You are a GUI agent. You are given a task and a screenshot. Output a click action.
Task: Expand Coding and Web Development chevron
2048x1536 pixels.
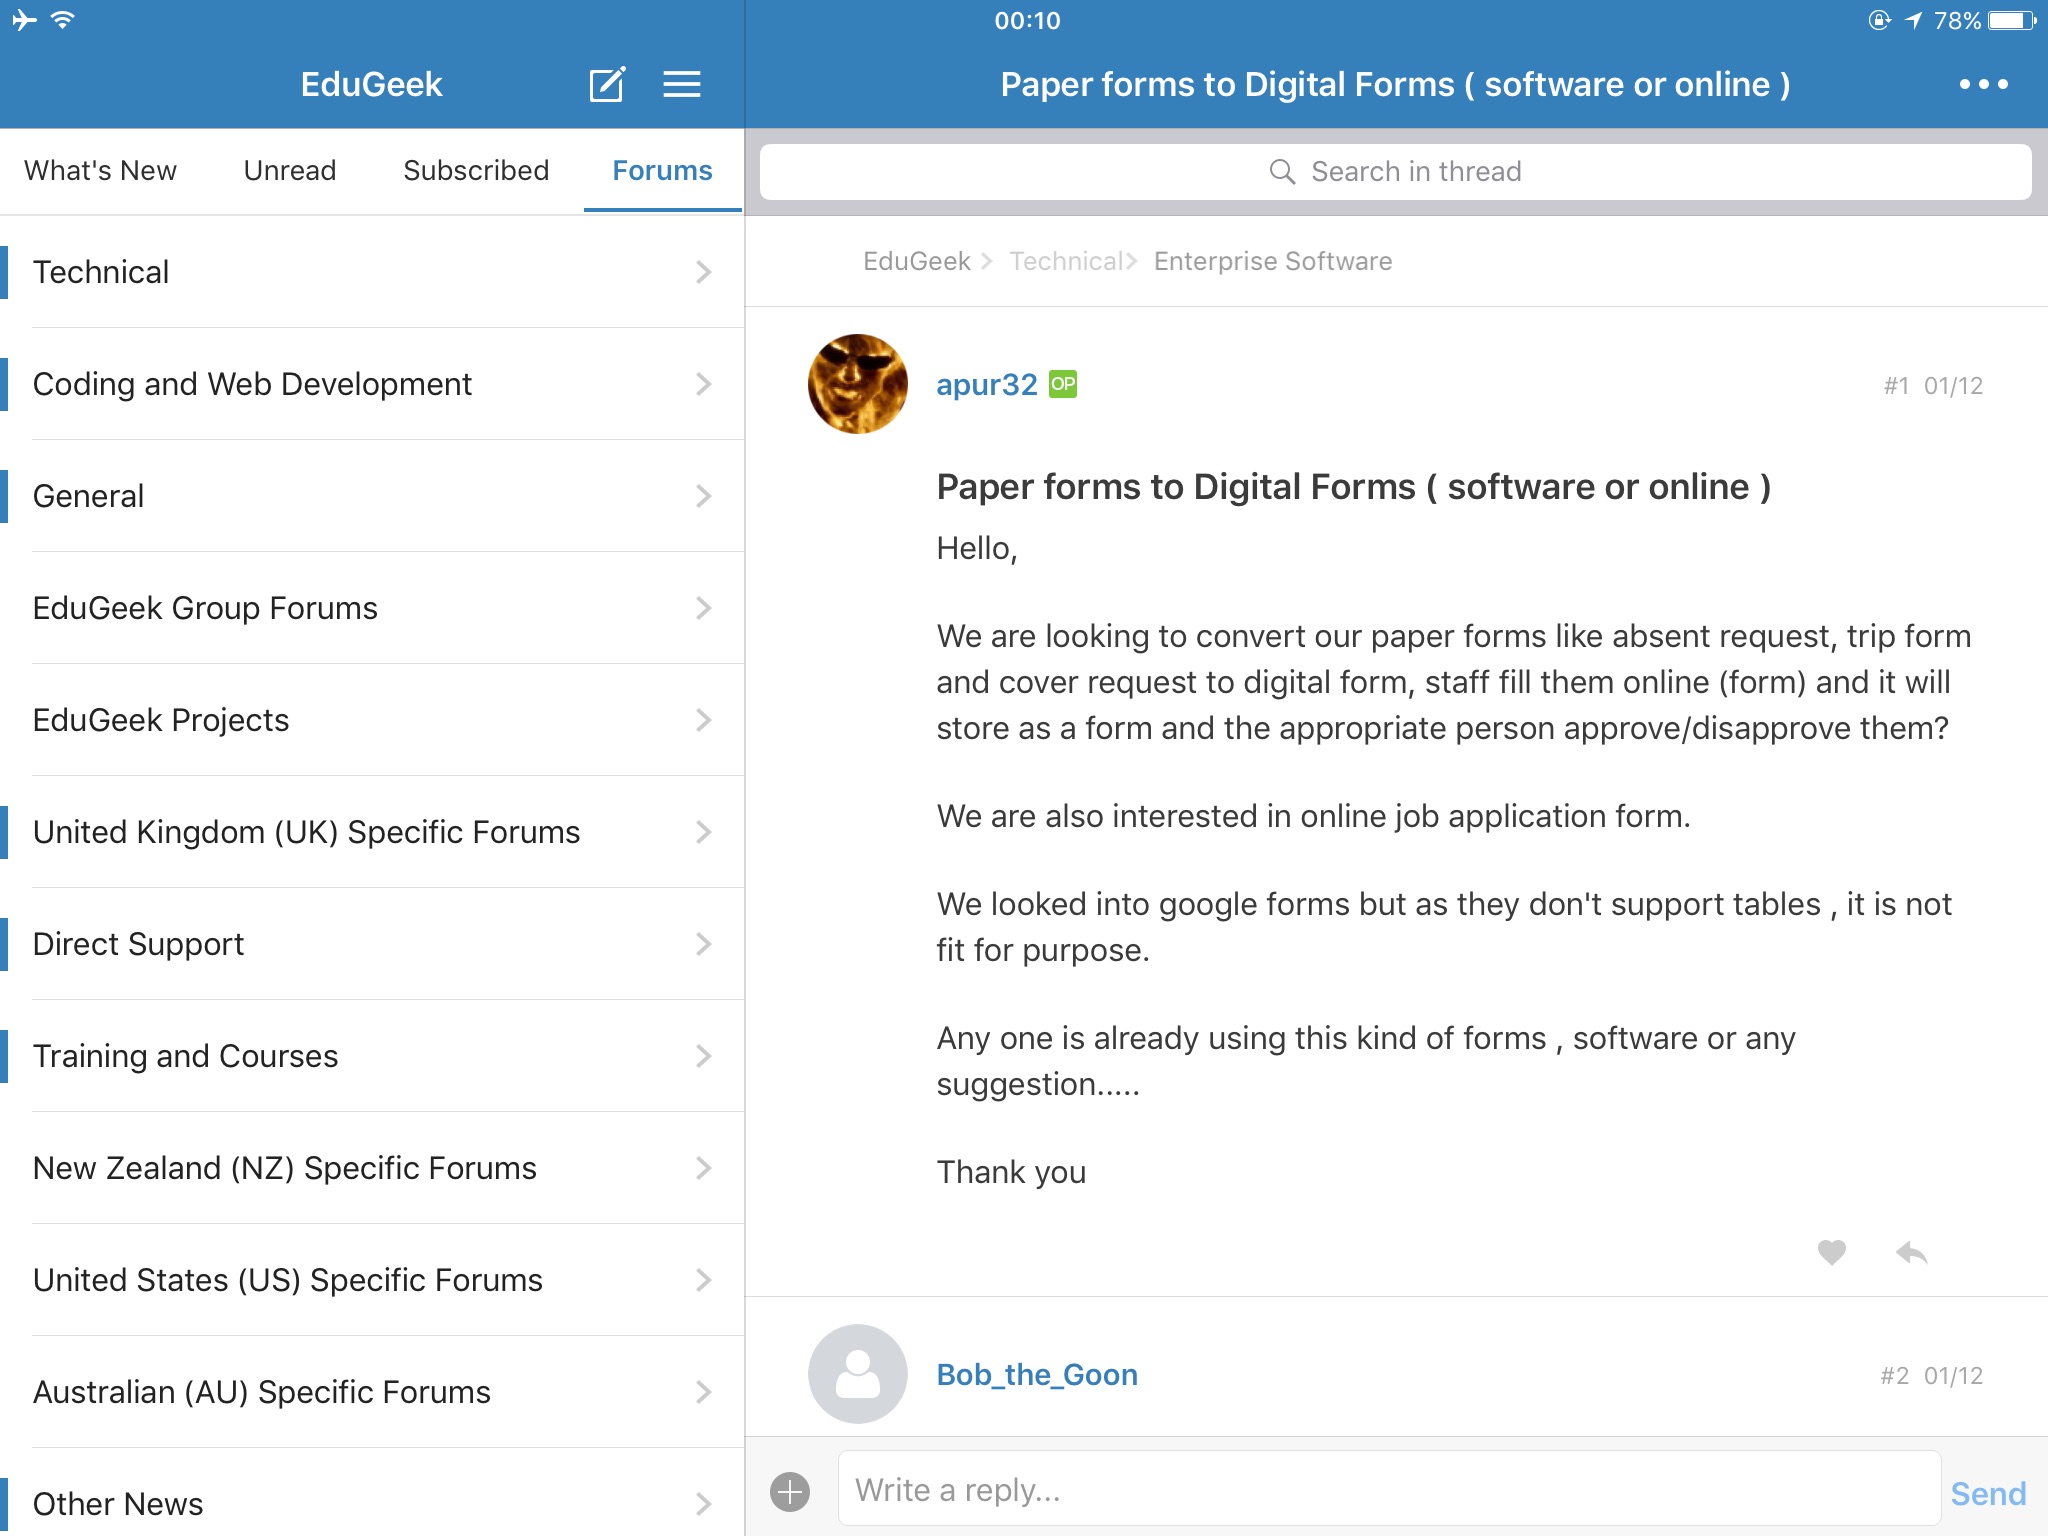coord(703,384)
